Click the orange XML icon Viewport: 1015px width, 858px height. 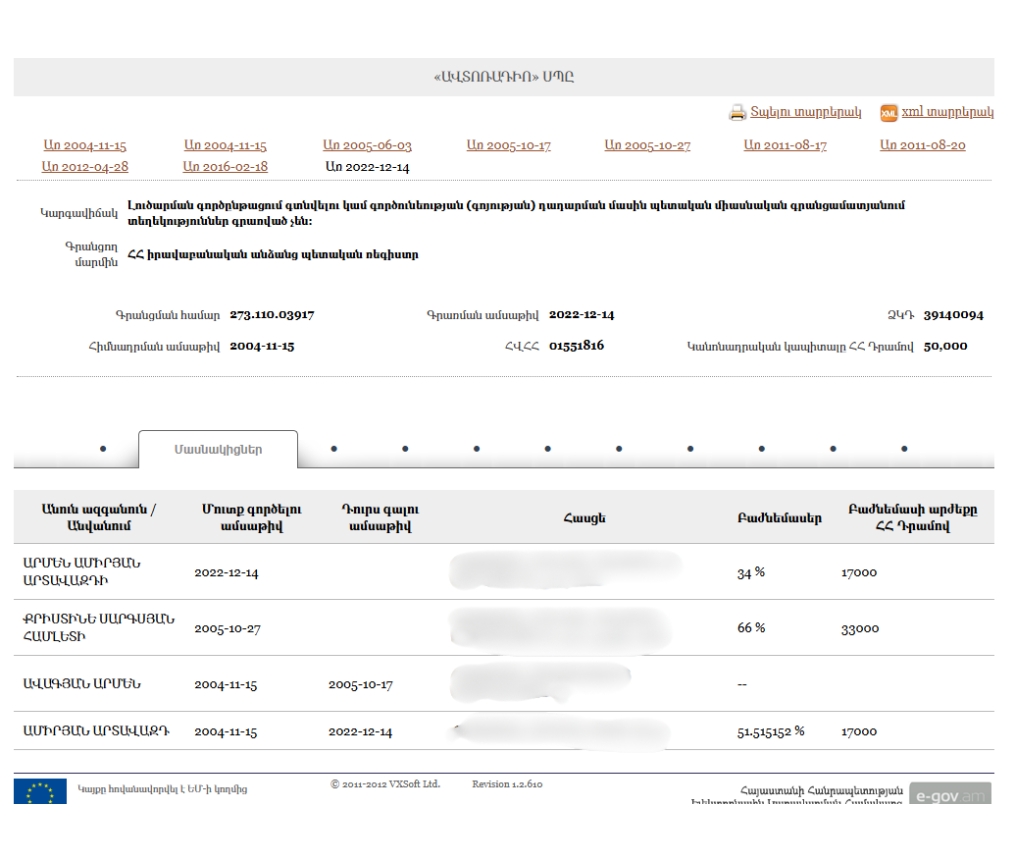888,112
